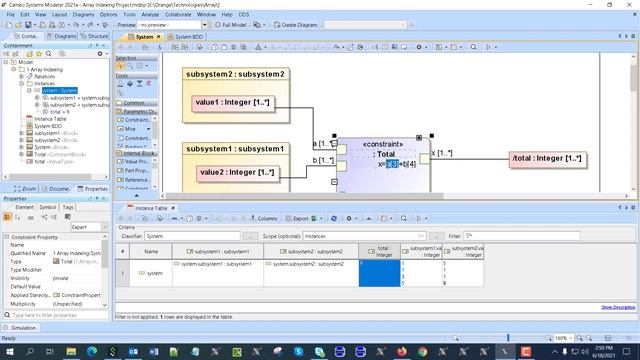
Task: Select the Constraint palette tool
Action: (x=133, y=120)
